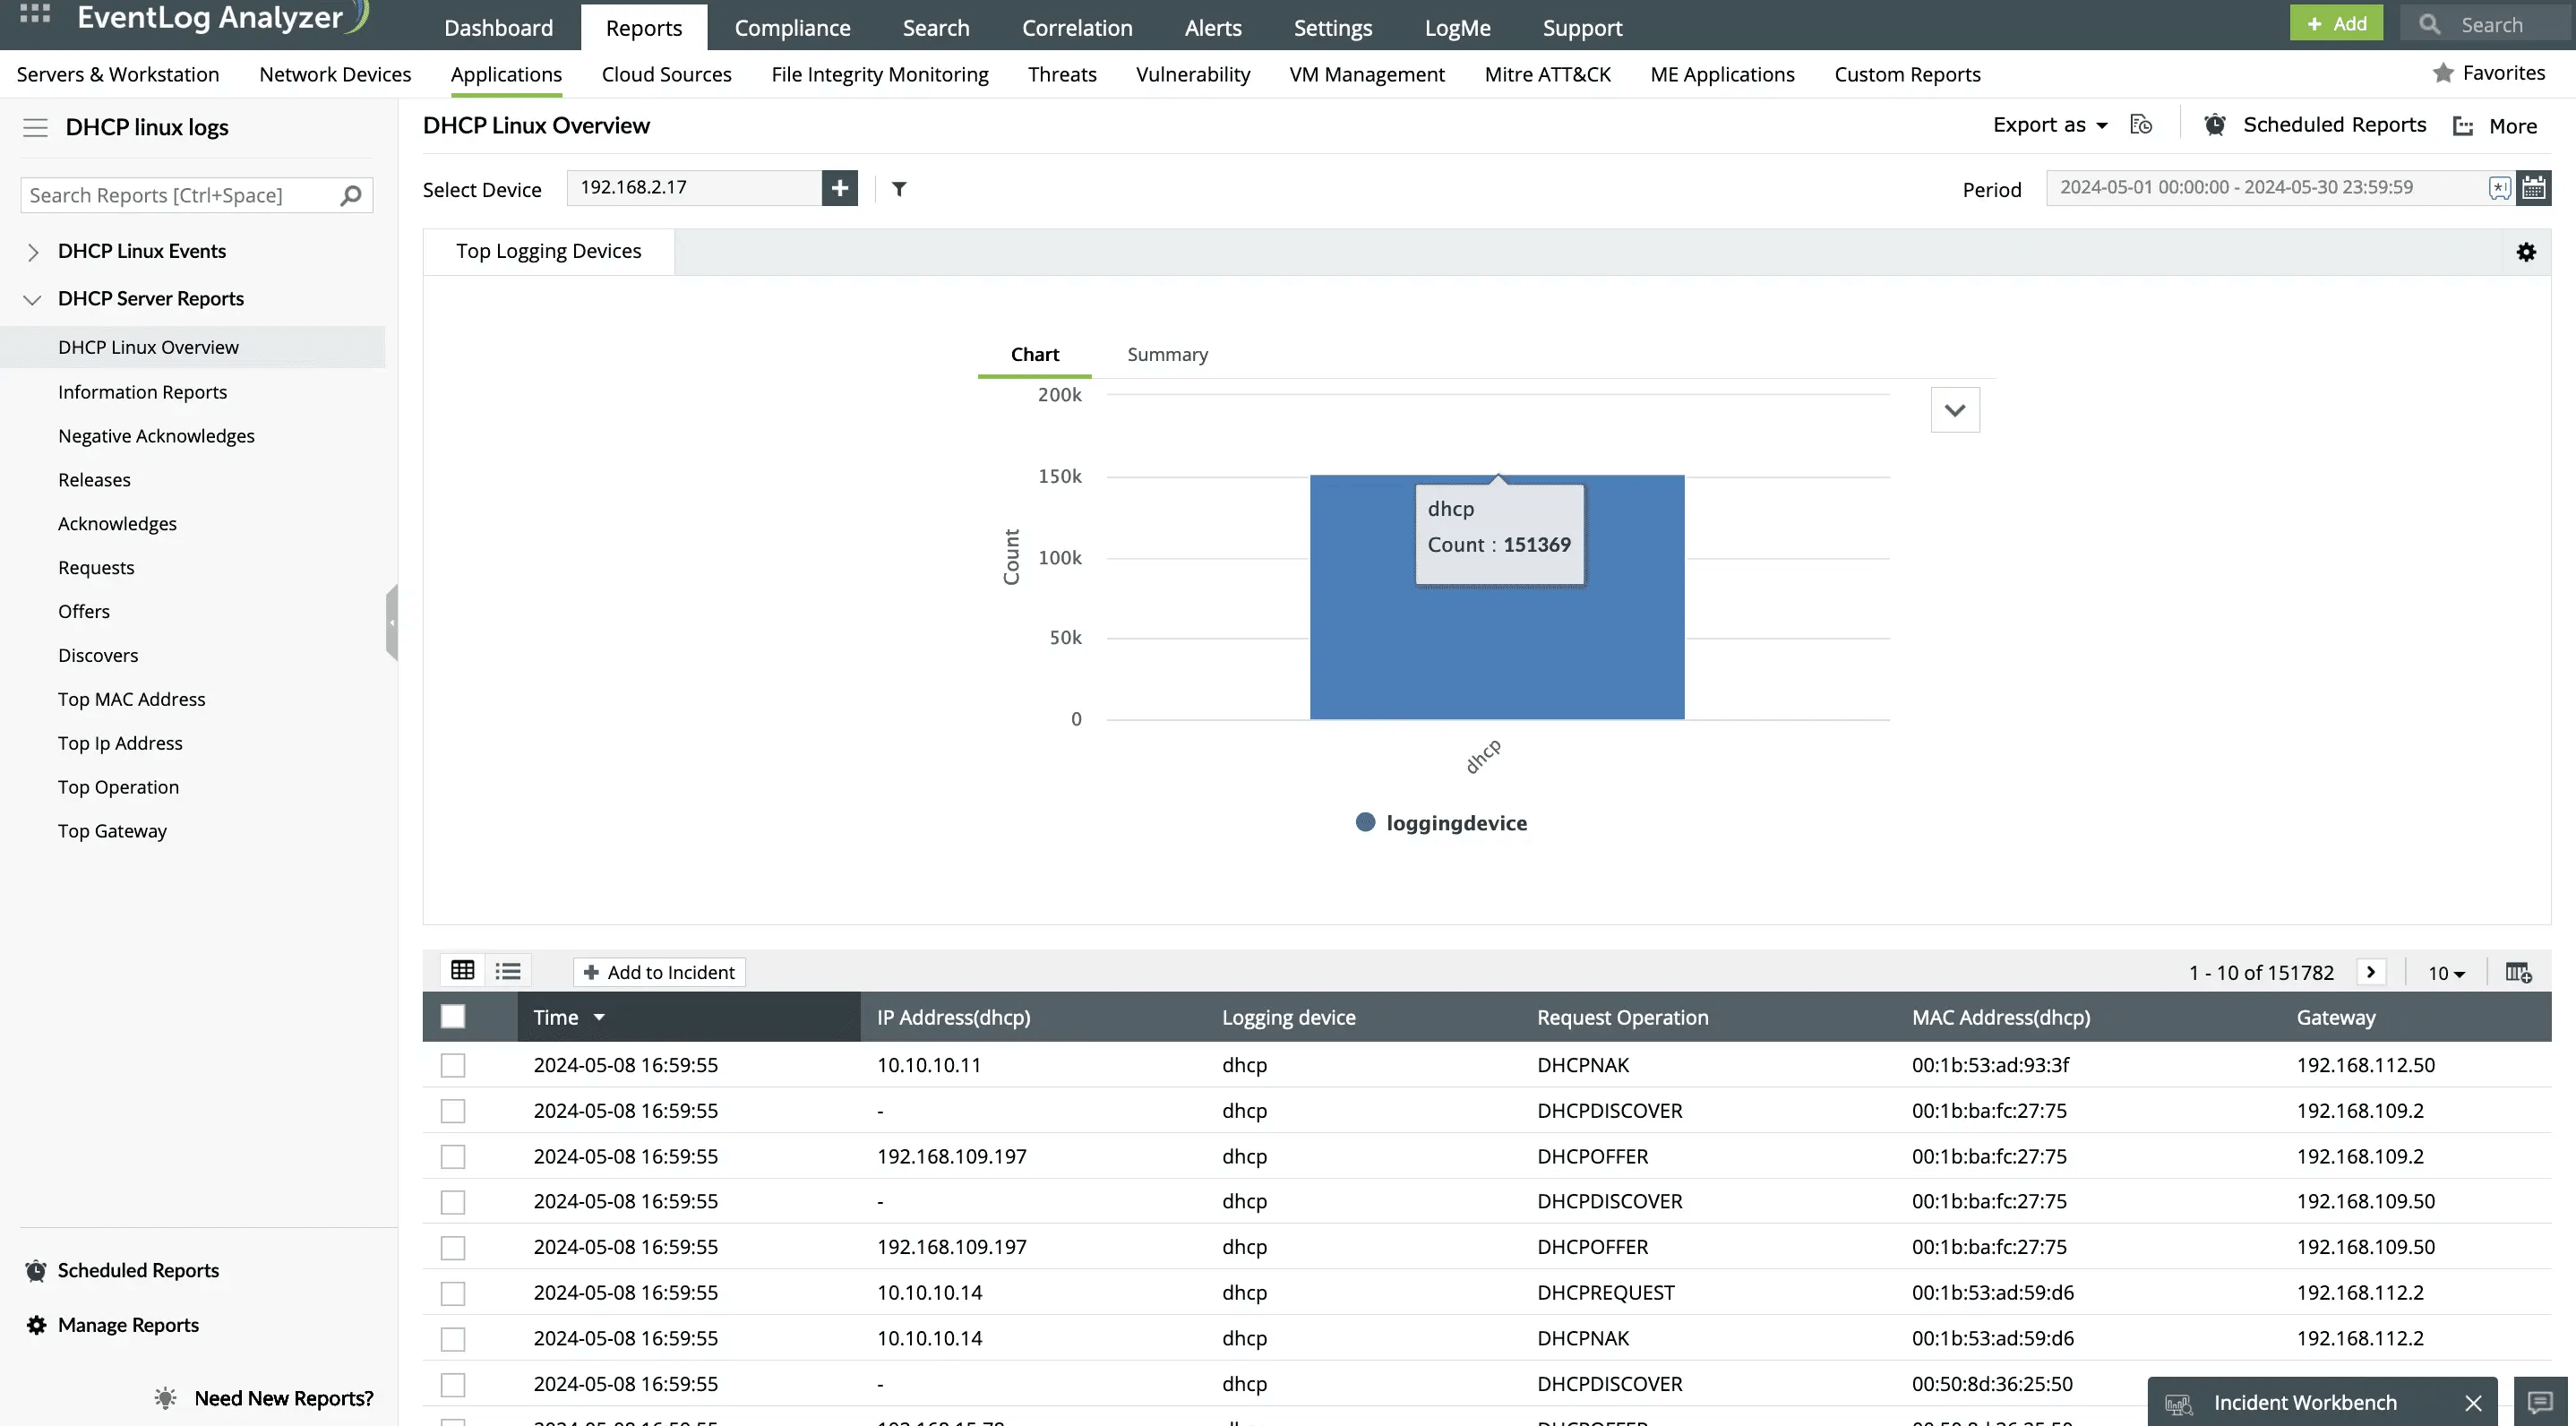
Task: Switch to list view icon
Action: point(508,971)
